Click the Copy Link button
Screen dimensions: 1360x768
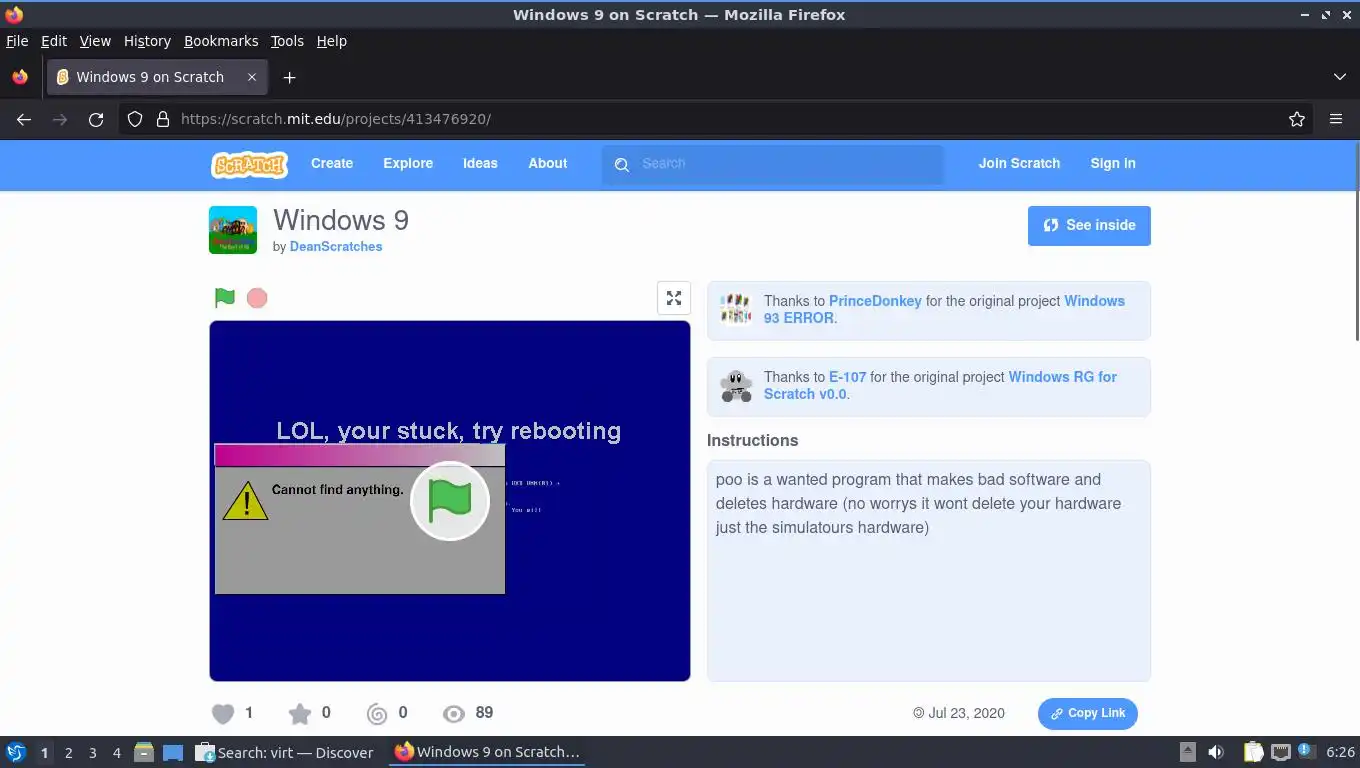1088,714
